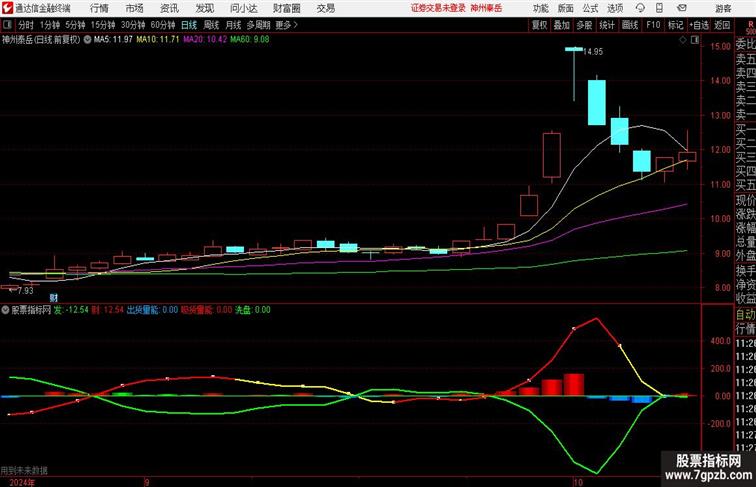Switch to 15分钟 chart period
Viewport: 756px width, 487px height.
103,25
